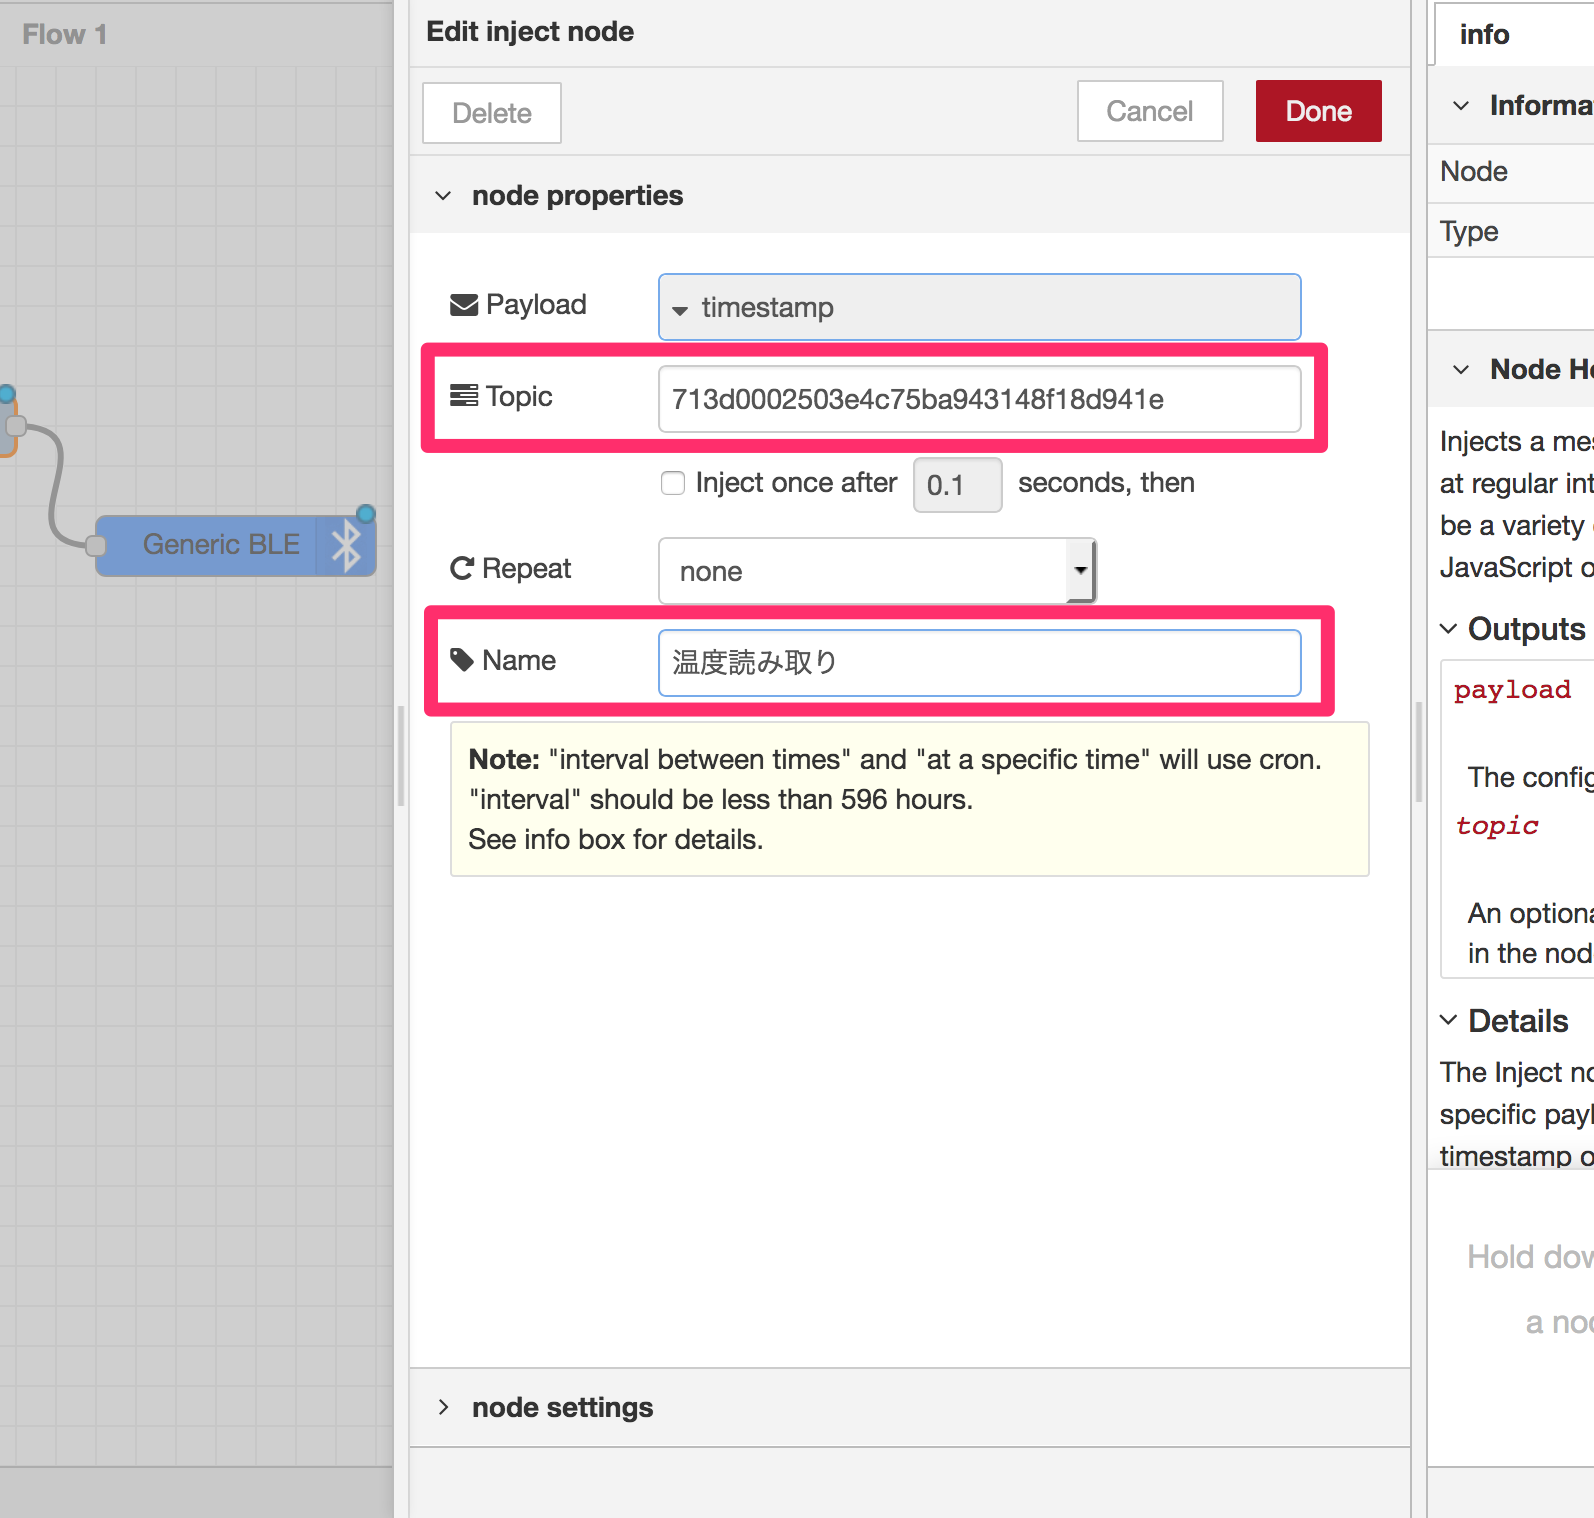1594x1518 pixels.
Task: Click the Bluetooth icon on Generic BLE node
Action: click(x=346, y=546)
